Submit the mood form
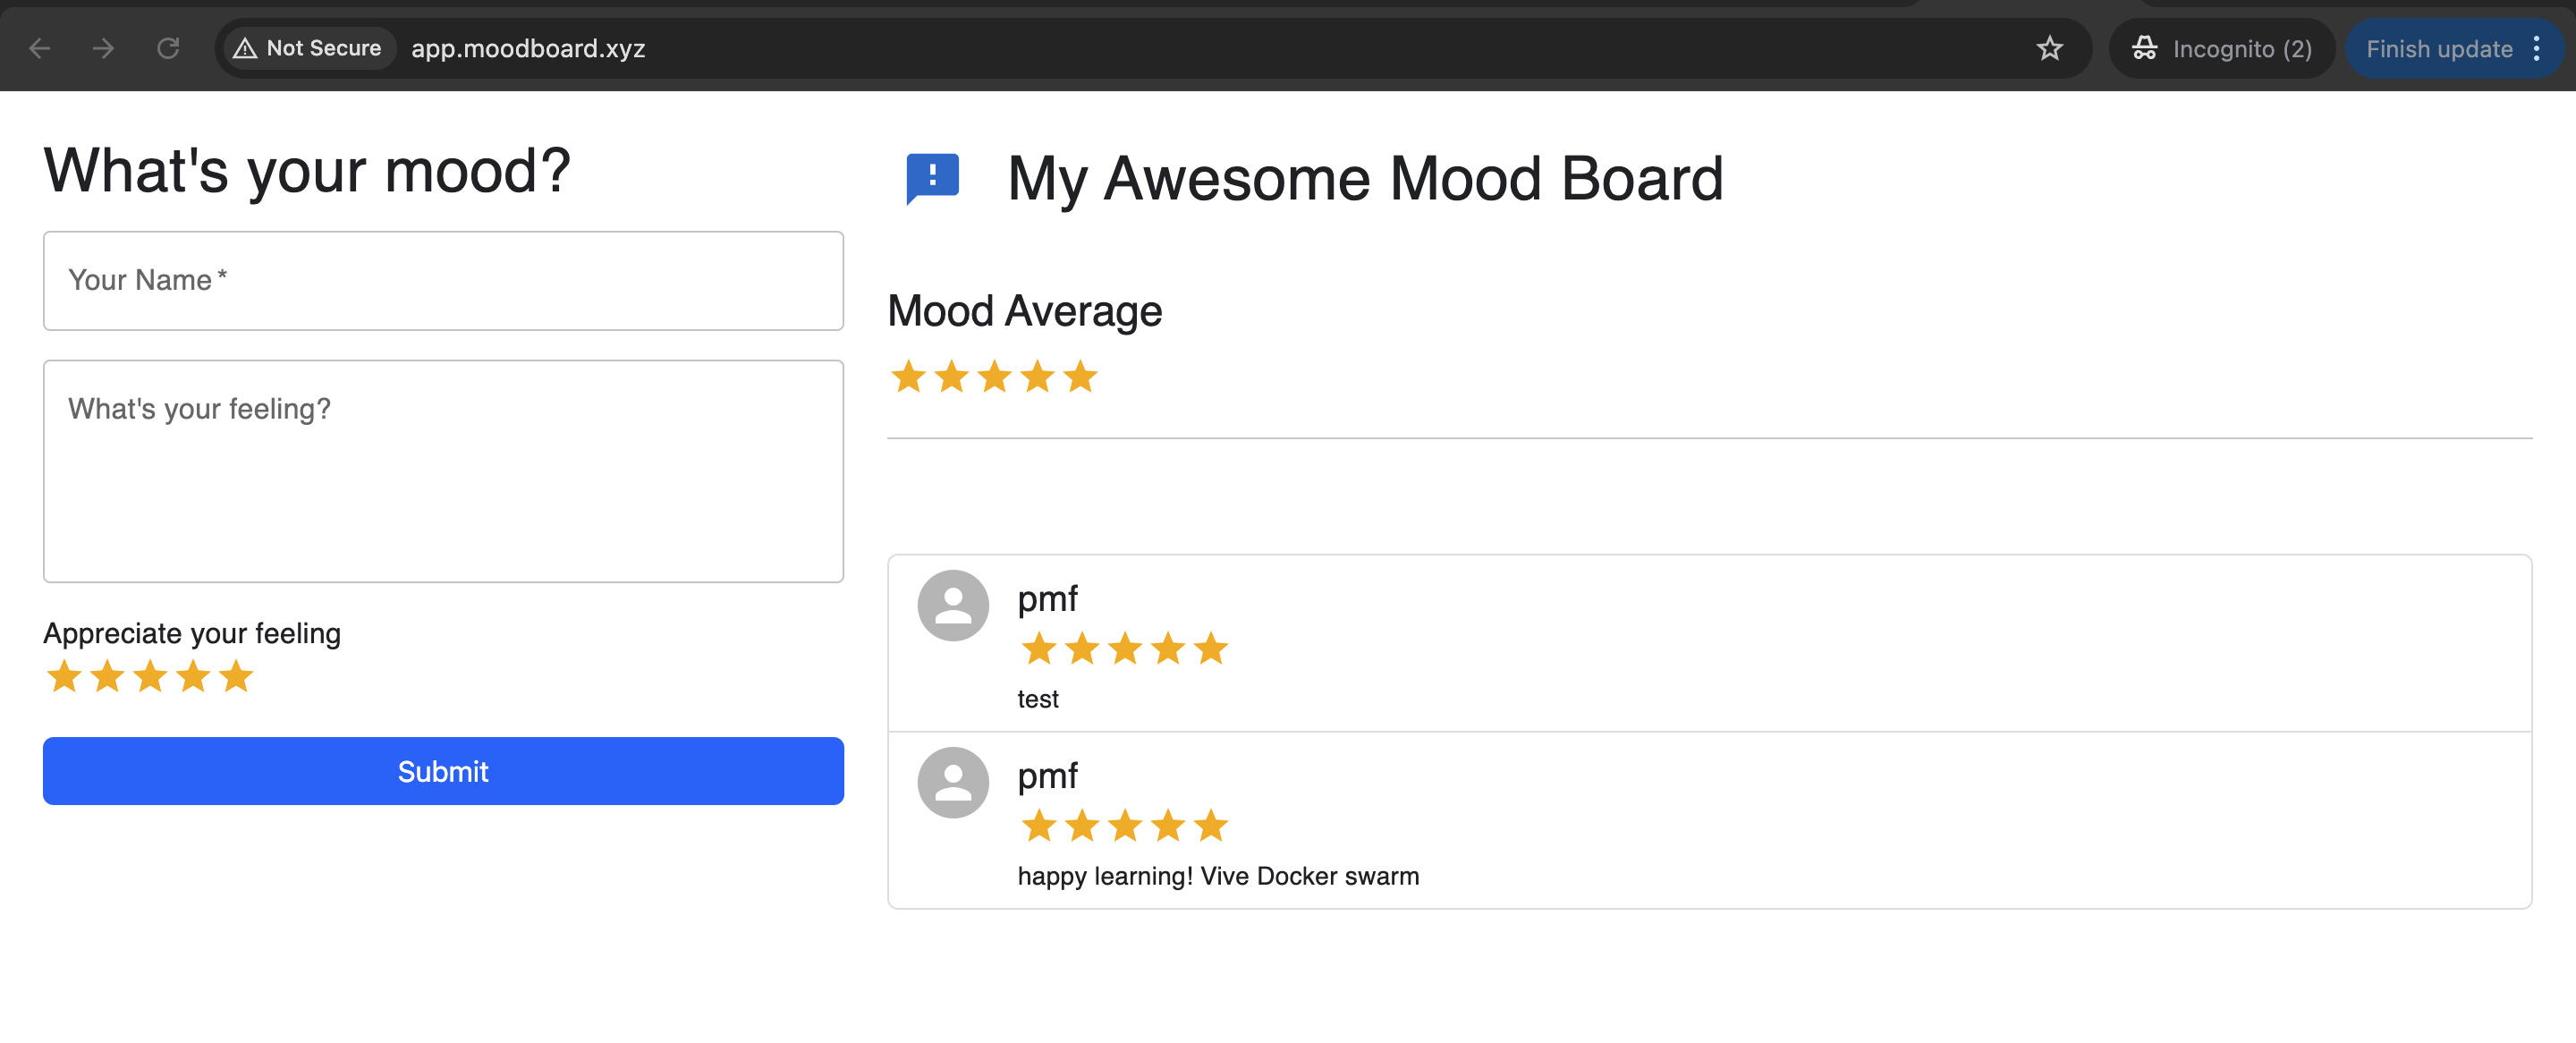Viewport: 2576px width, 1043px height. tap(443, 771)
